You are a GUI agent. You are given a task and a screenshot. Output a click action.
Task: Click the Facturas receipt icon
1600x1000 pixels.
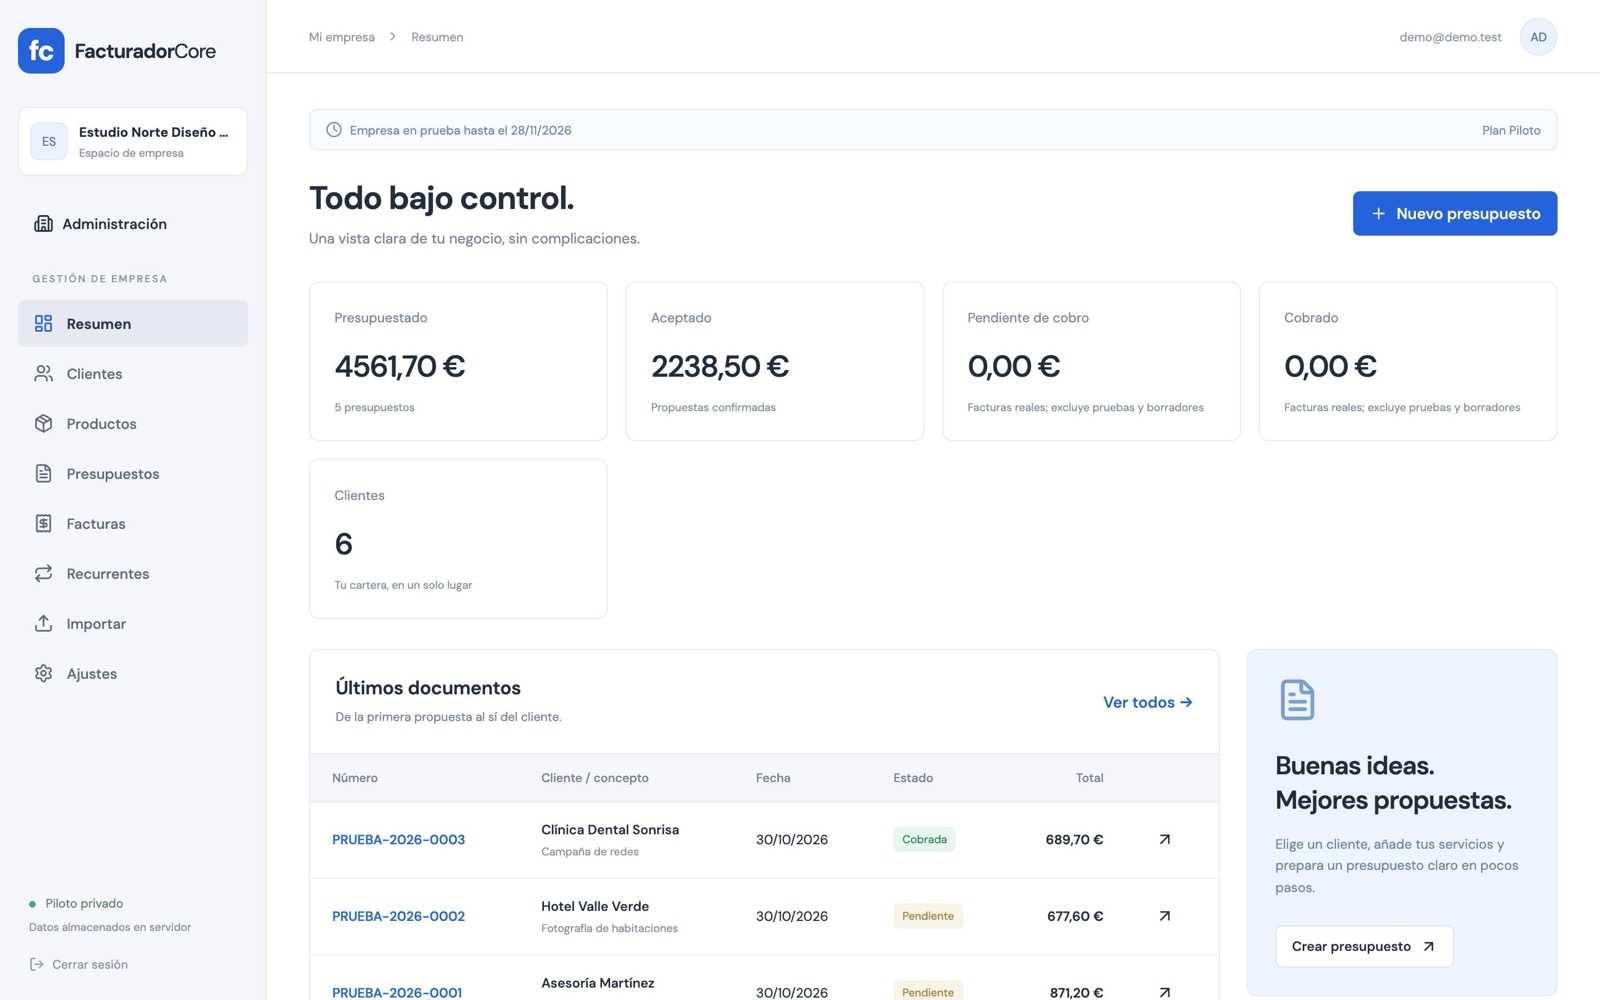coord(43,524)
